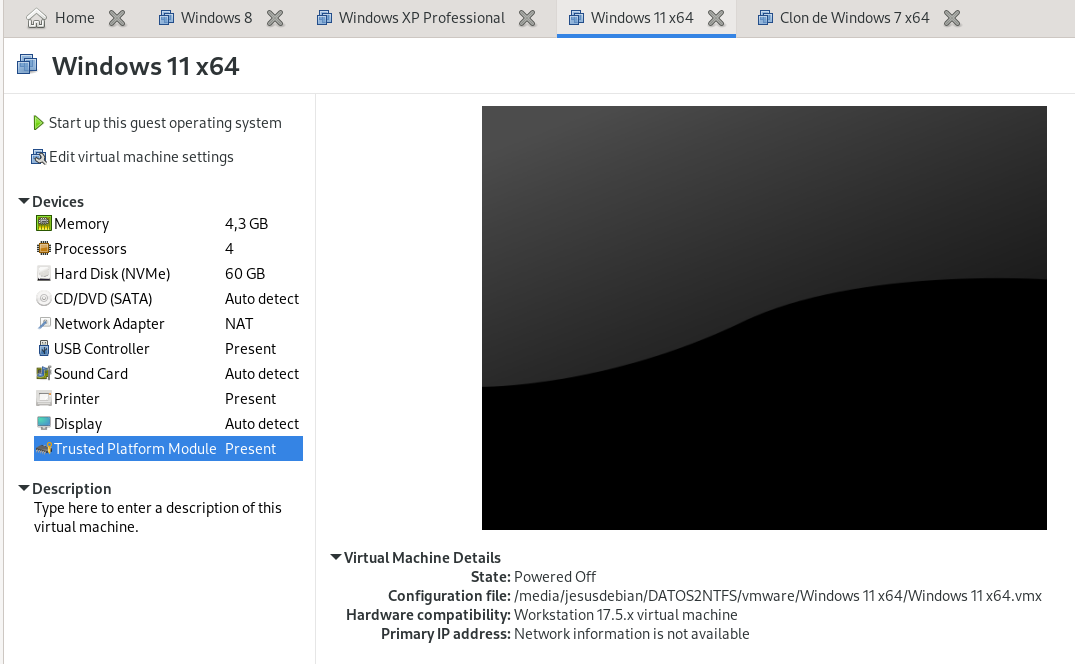Screen dimensions: 1075x664
Task: Click the Processors value 4
Action: click(x=229, y=248)
